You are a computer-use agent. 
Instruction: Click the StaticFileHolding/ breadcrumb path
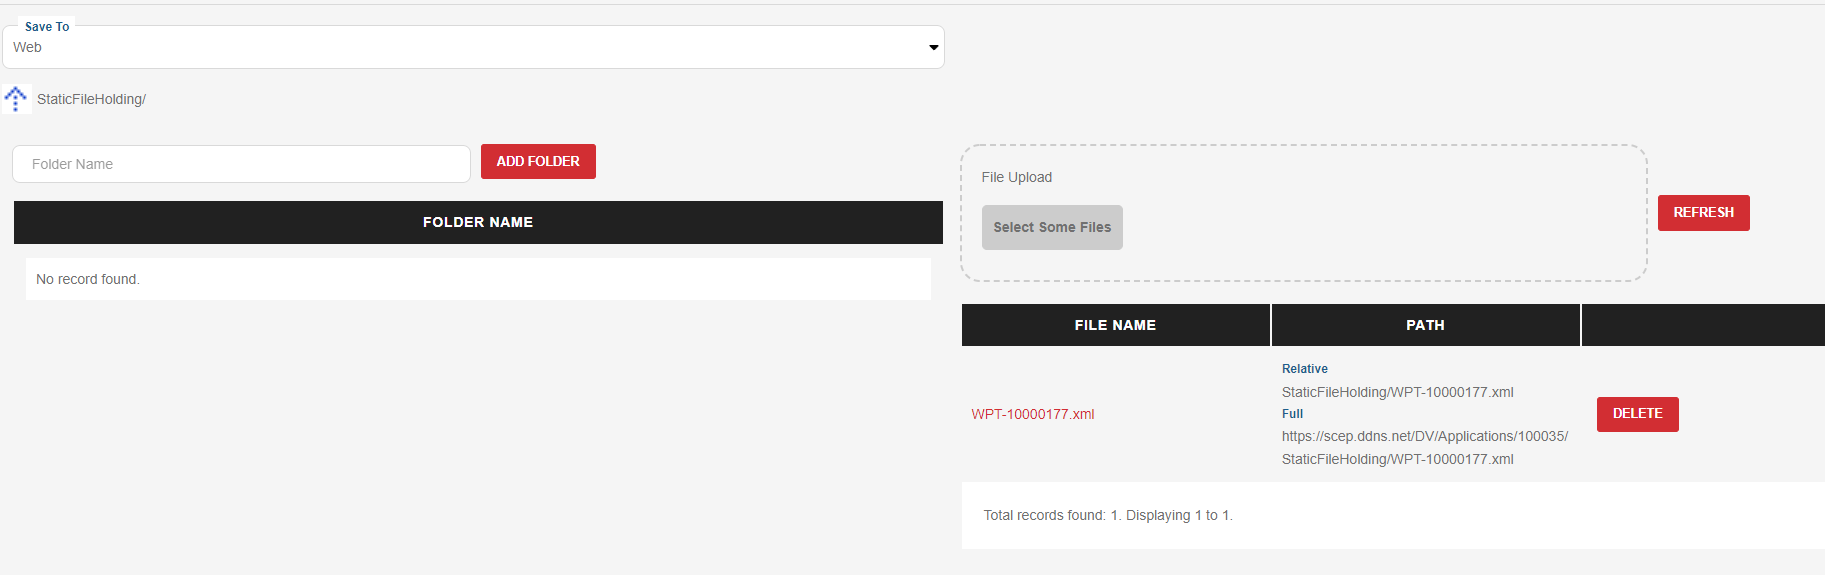click(x=91, y=99)
